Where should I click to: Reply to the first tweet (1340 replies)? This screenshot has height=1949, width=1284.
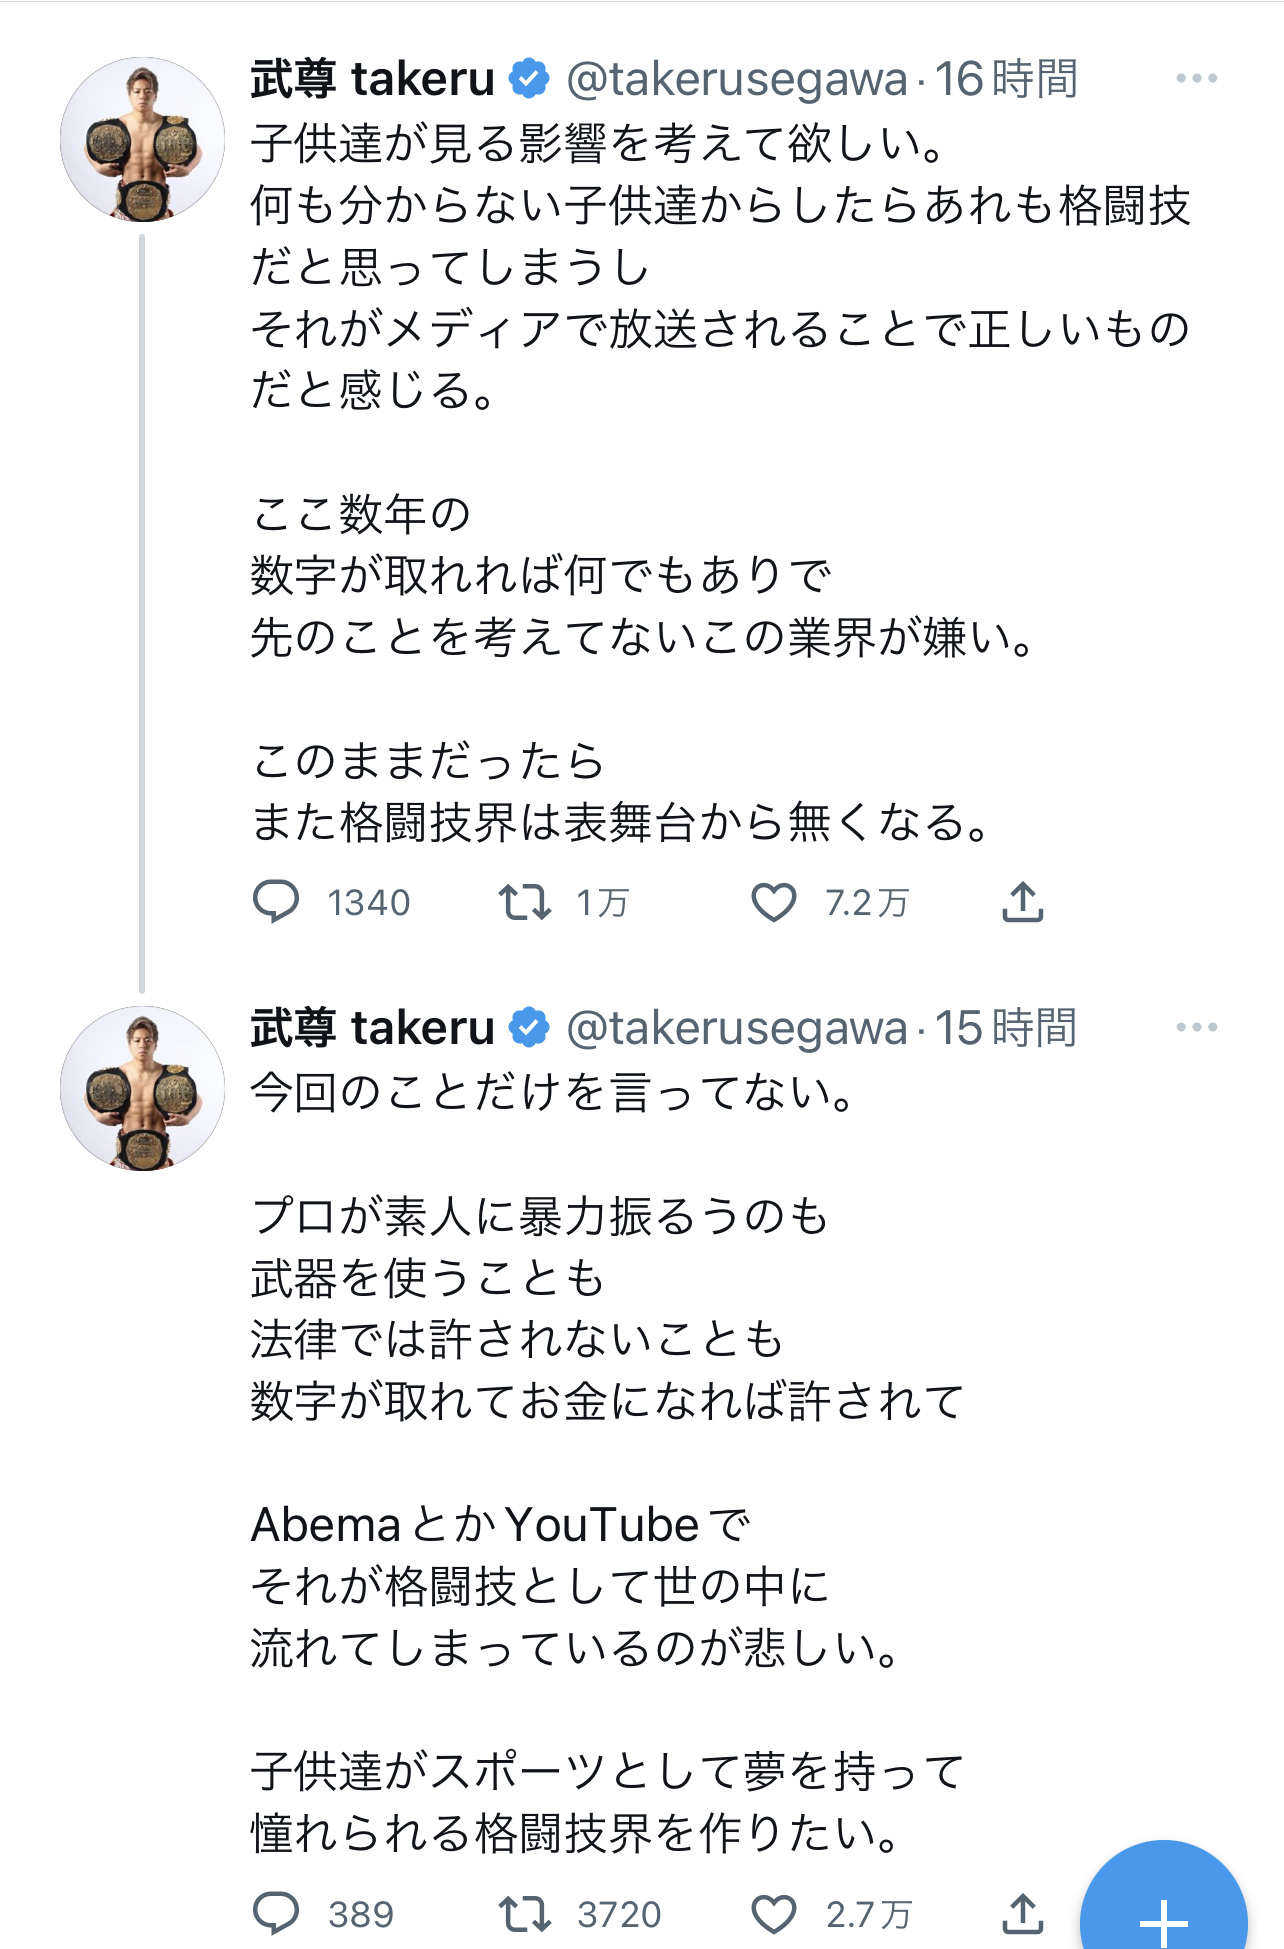276,901
